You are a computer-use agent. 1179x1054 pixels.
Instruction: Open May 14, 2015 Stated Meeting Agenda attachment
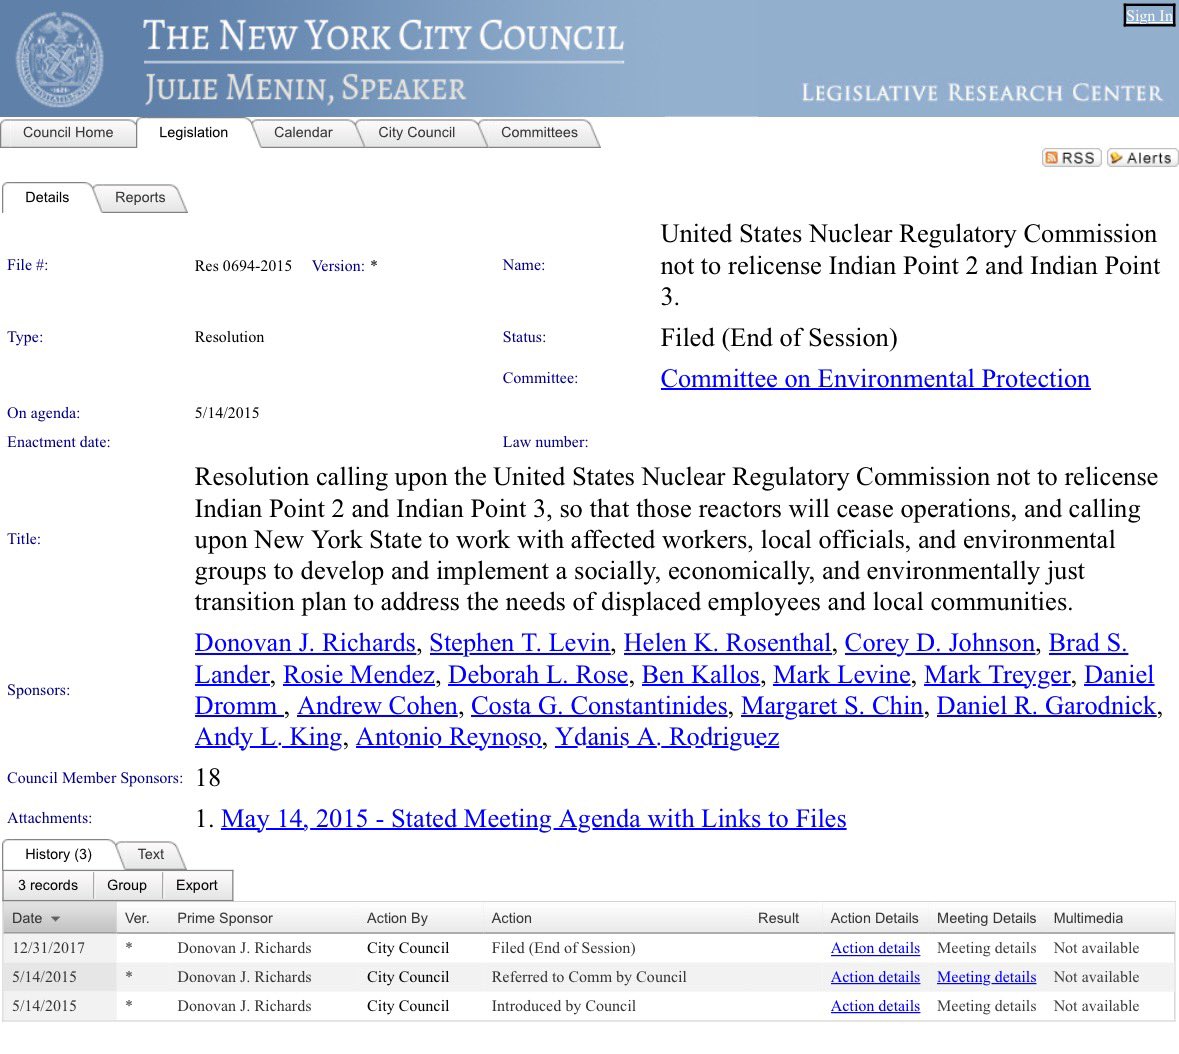pyautogui.click(x=534, y=819)
